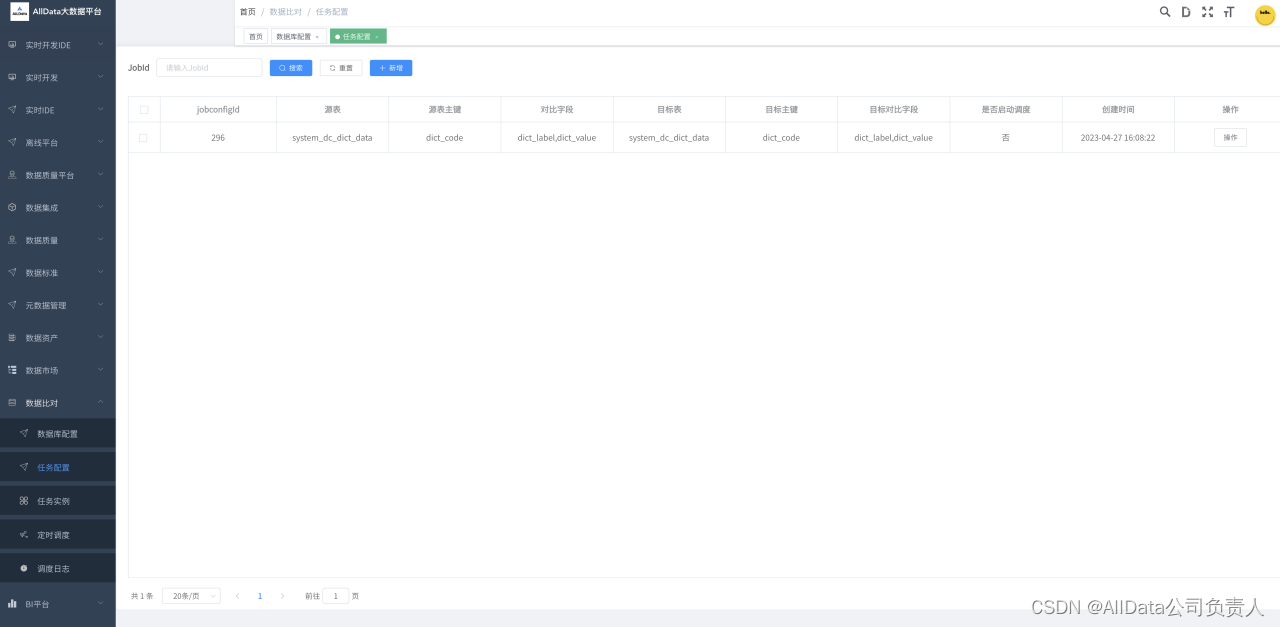Expand the BI平台 menu chevron
1280x627 pixels.
coord(101,603)
